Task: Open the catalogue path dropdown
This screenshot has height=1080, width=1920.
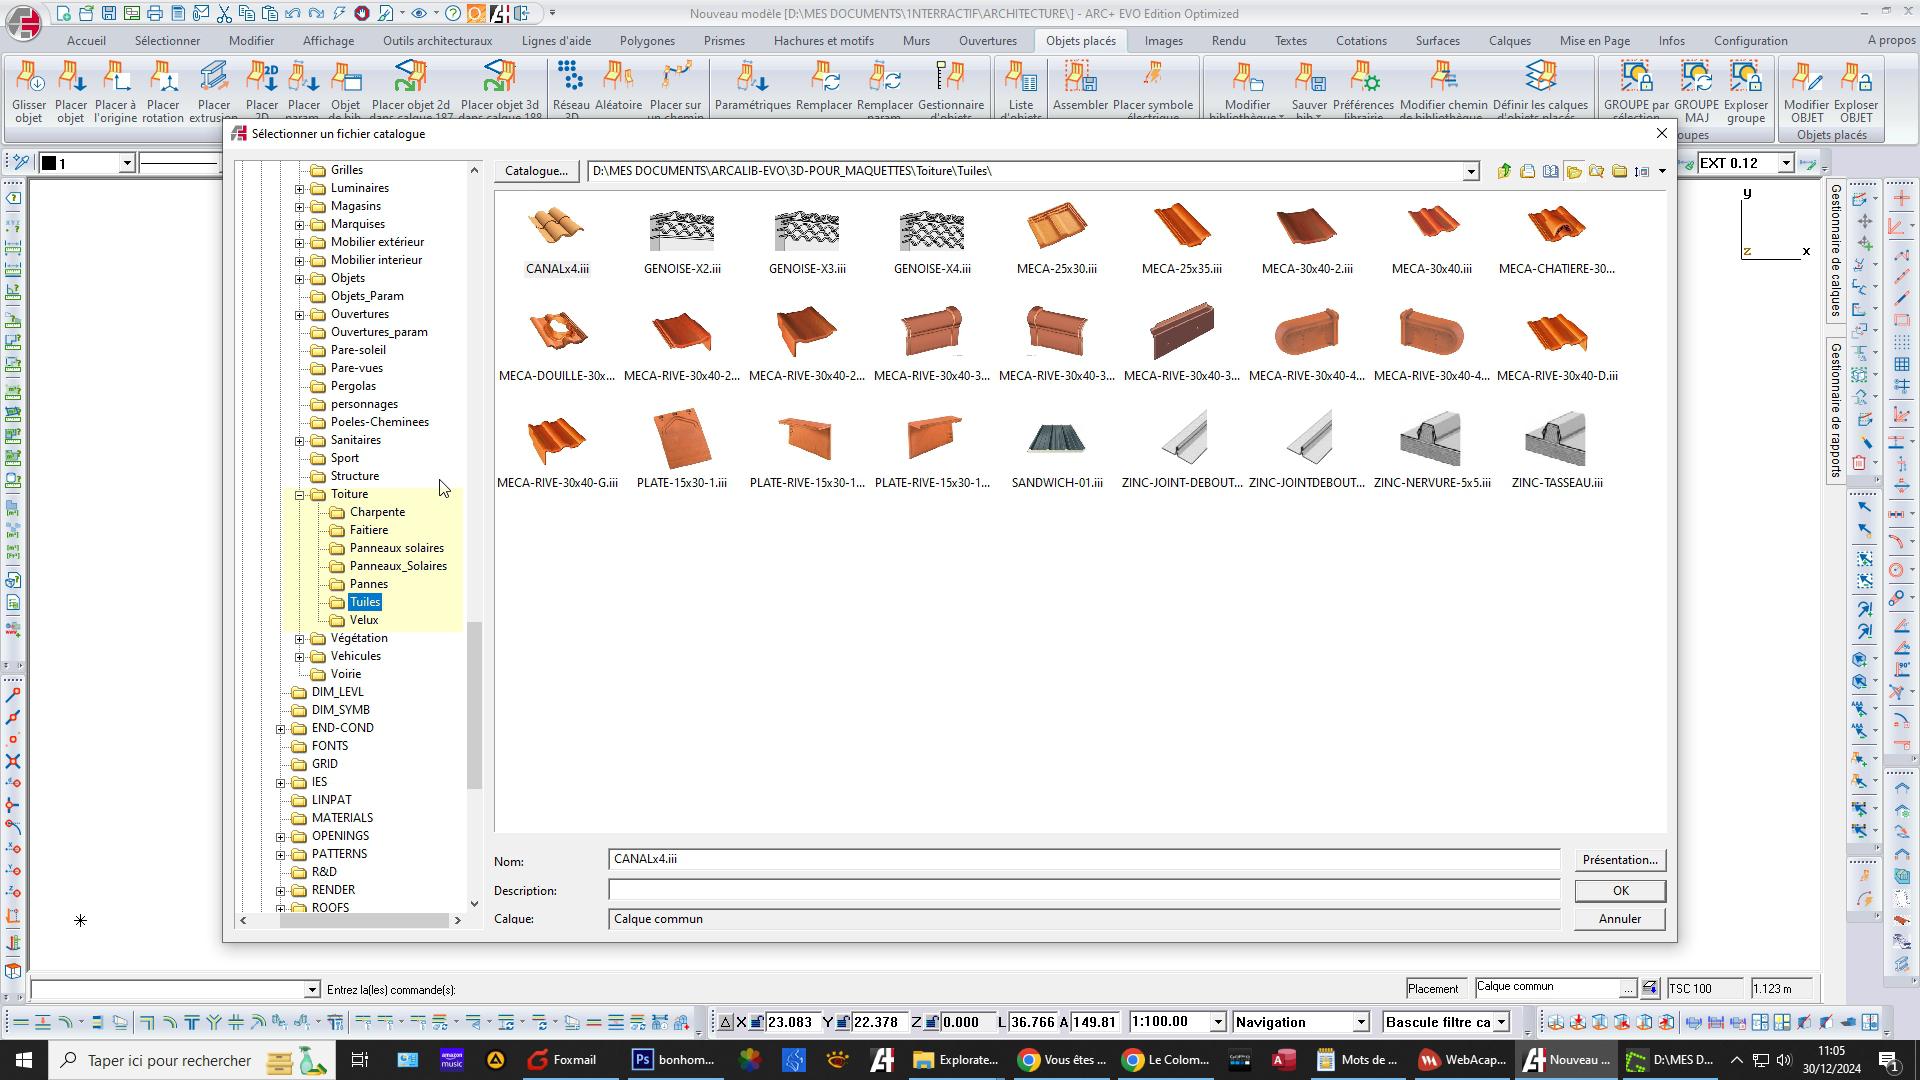Action: pos(1470,172)
